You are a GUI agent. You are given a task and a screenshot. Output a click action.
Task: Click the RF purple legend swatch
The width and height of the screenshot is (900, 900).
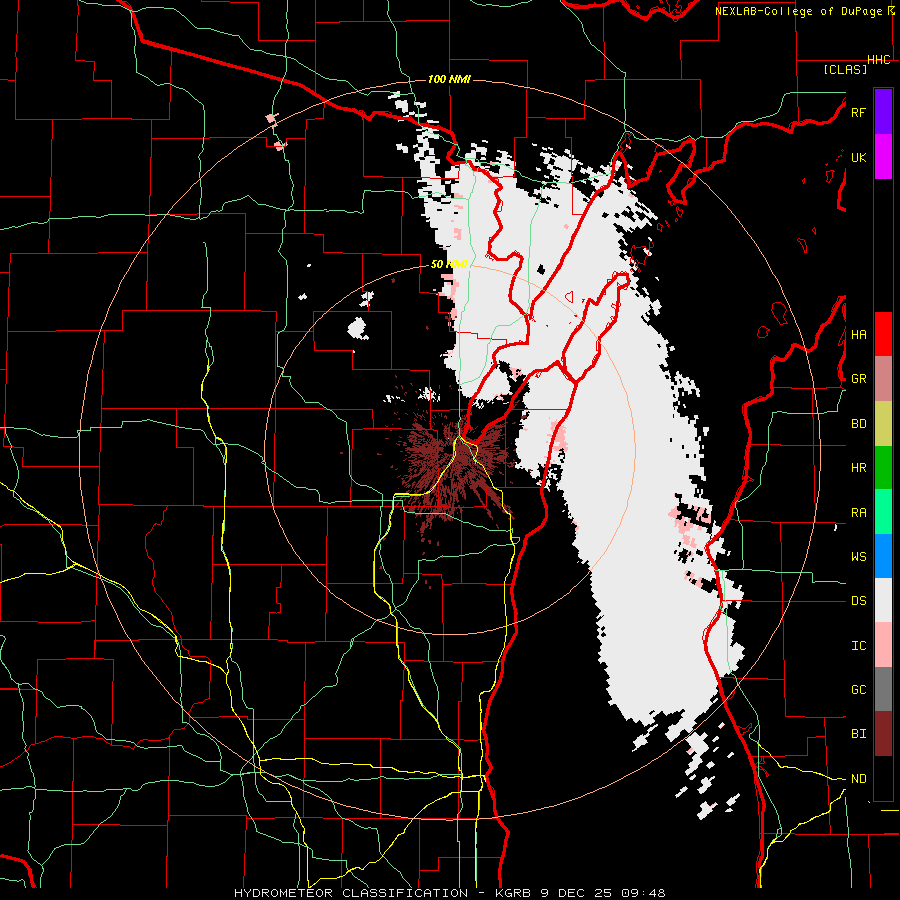click(x=883, y=112)
